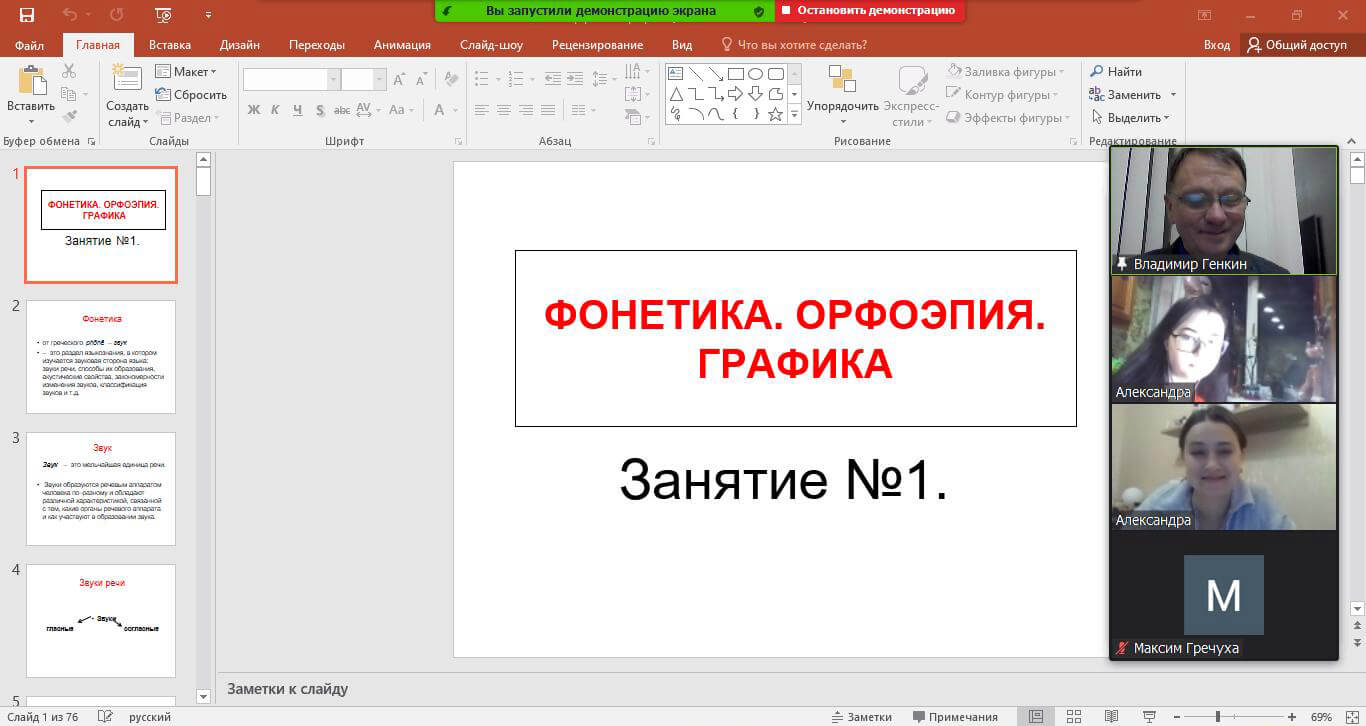Switch to slide sorter view
Screen dimensions: 1366x726
pyautogui.click(x=1073, y=717)
